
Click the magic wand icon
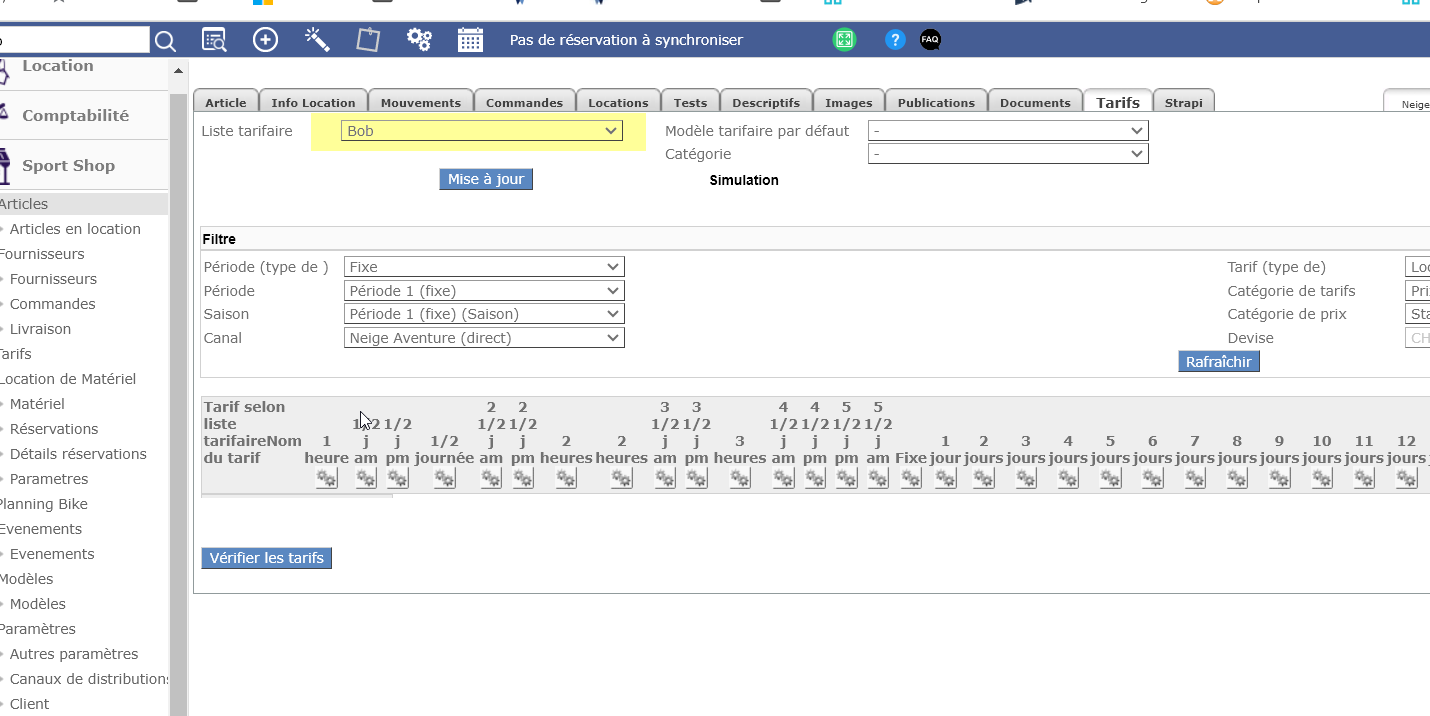(x=317, y=40)
